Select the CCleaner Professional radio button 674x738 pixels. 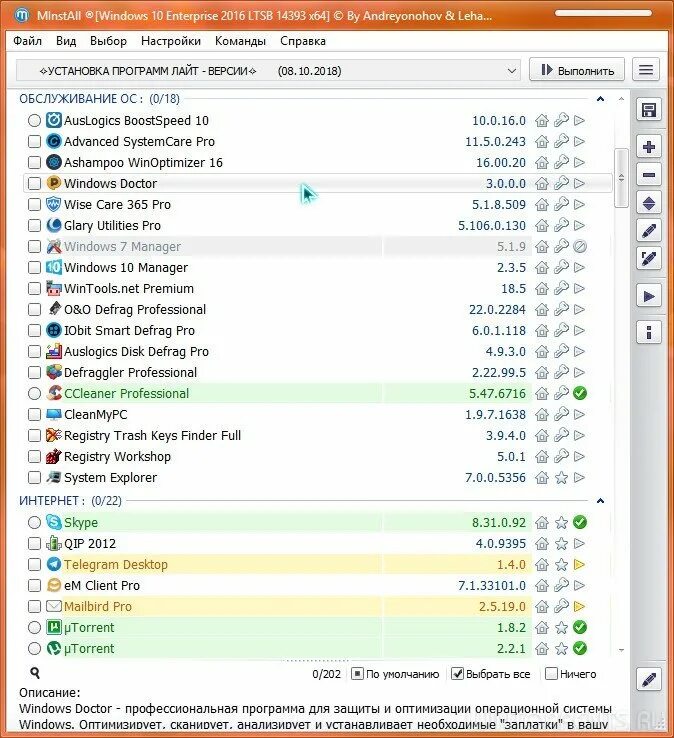[34, 393]
